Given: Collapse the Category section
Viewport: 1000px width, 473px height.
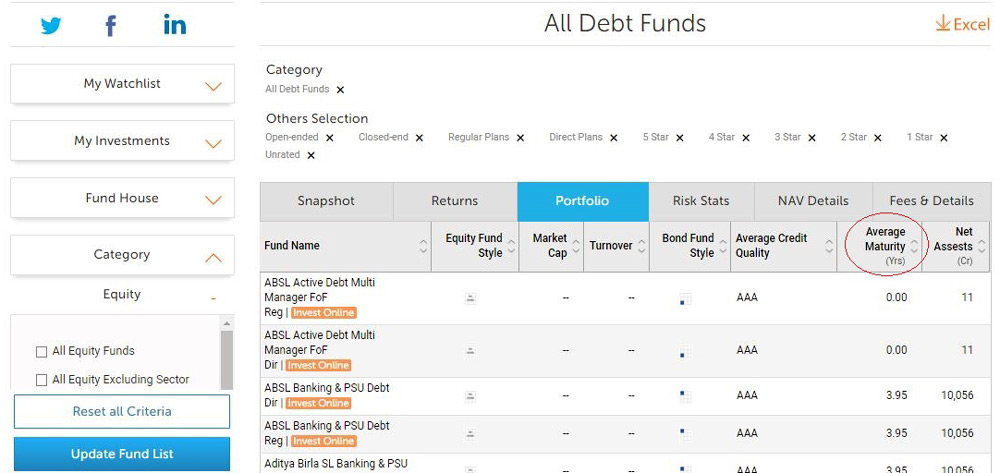Looking at the screenshot, I should [x=213, y=257].
